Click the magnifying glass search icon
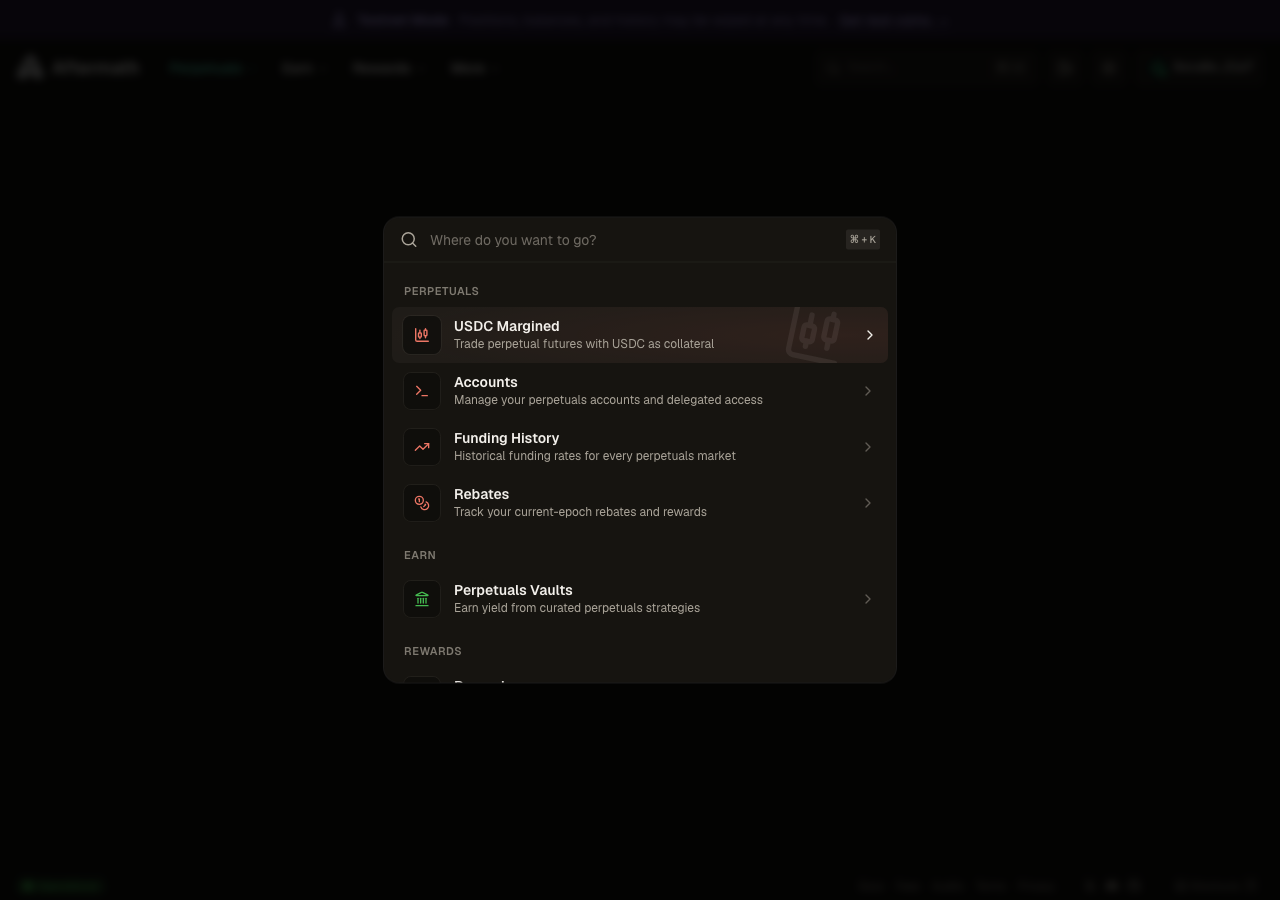 click(409, 240)
